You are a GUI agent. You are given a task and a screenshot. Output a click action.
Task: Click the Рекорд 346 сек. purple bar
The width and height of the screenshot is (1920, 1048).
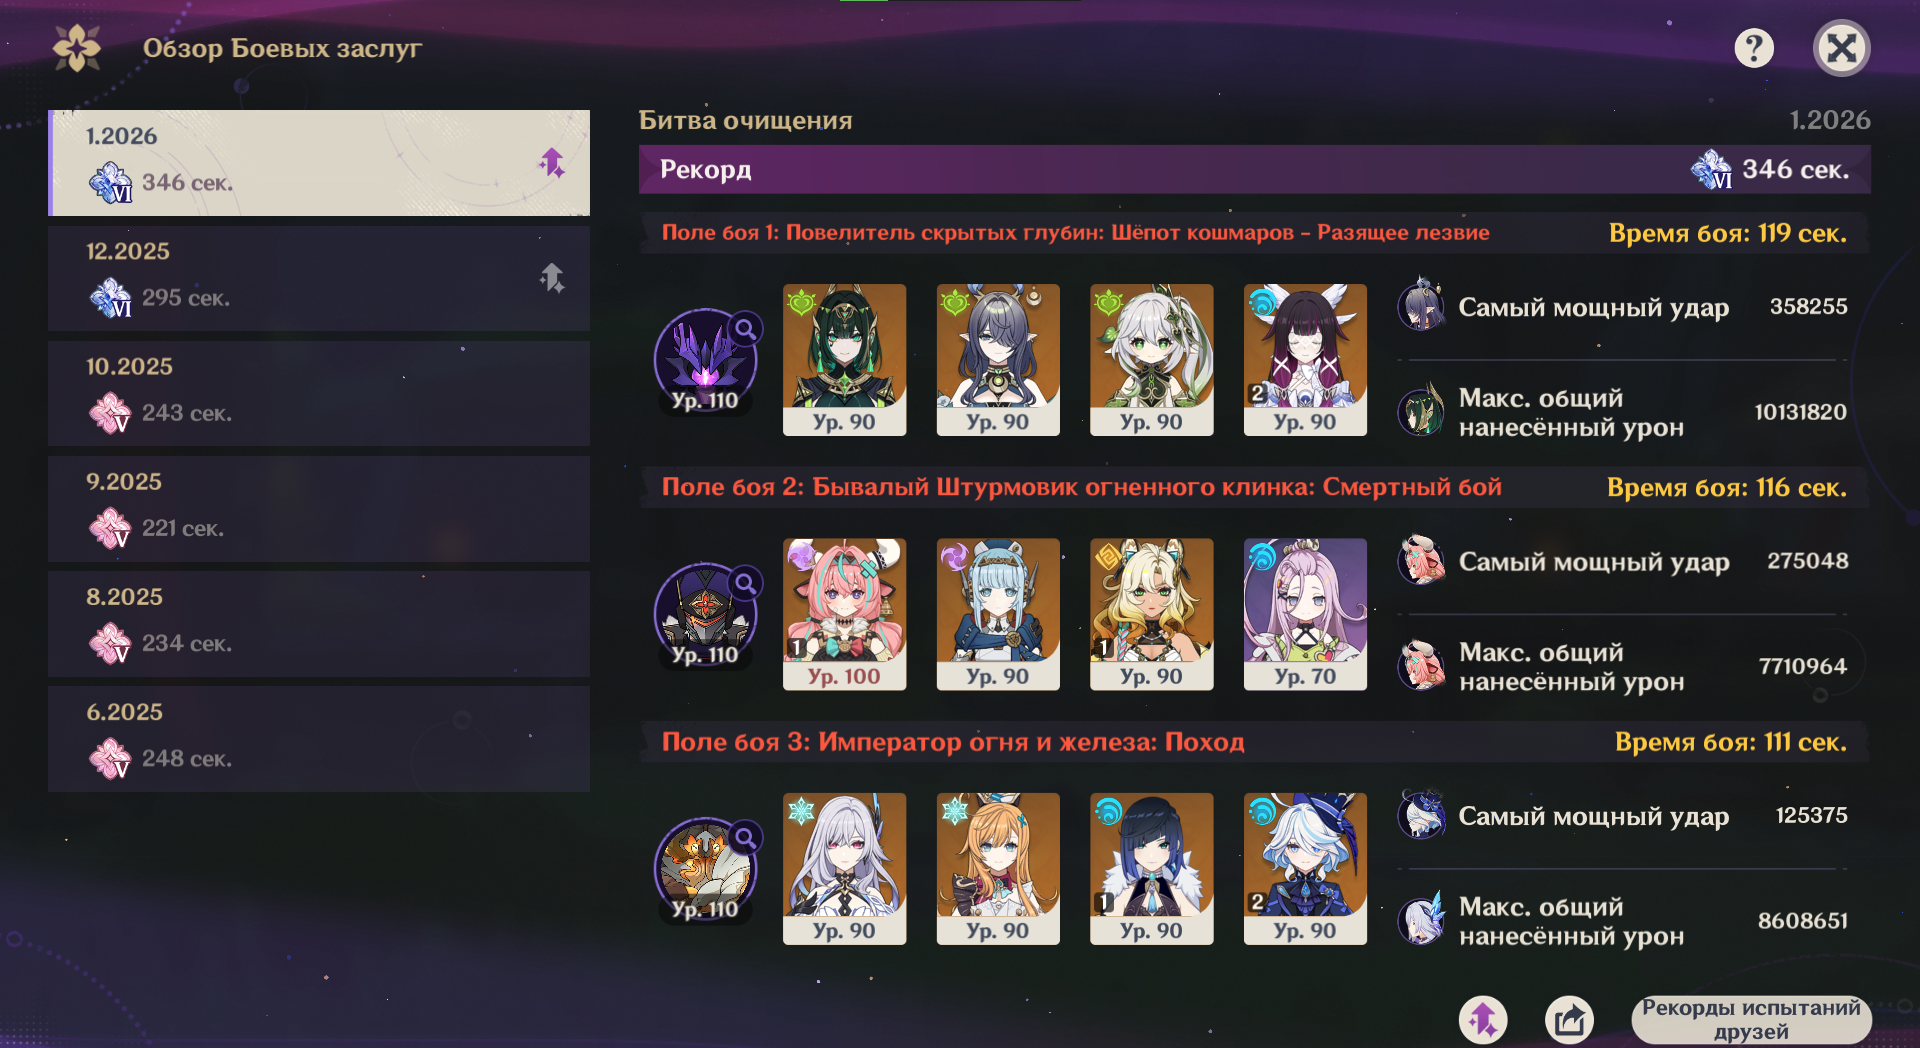(x=1255, y=169)
